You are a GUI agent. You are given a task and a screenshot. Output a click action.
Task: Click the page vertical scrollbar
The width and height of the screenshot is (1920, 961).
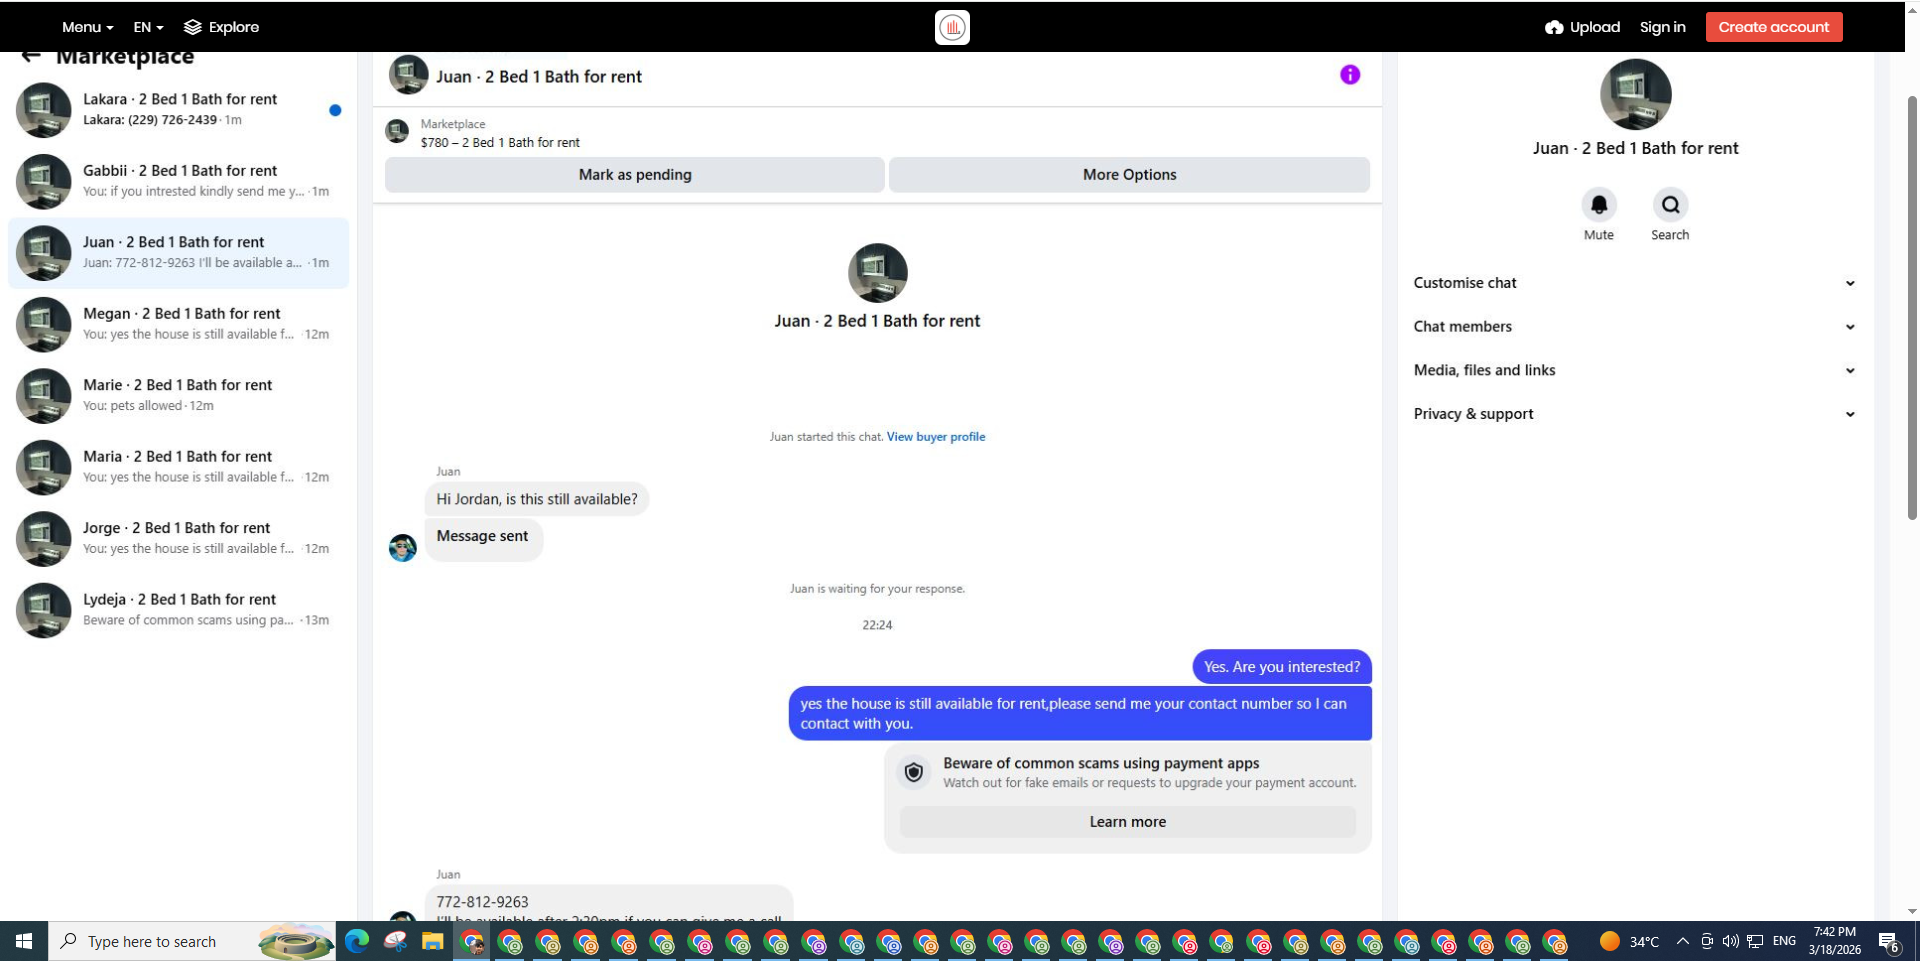(x=1912, y=308)
